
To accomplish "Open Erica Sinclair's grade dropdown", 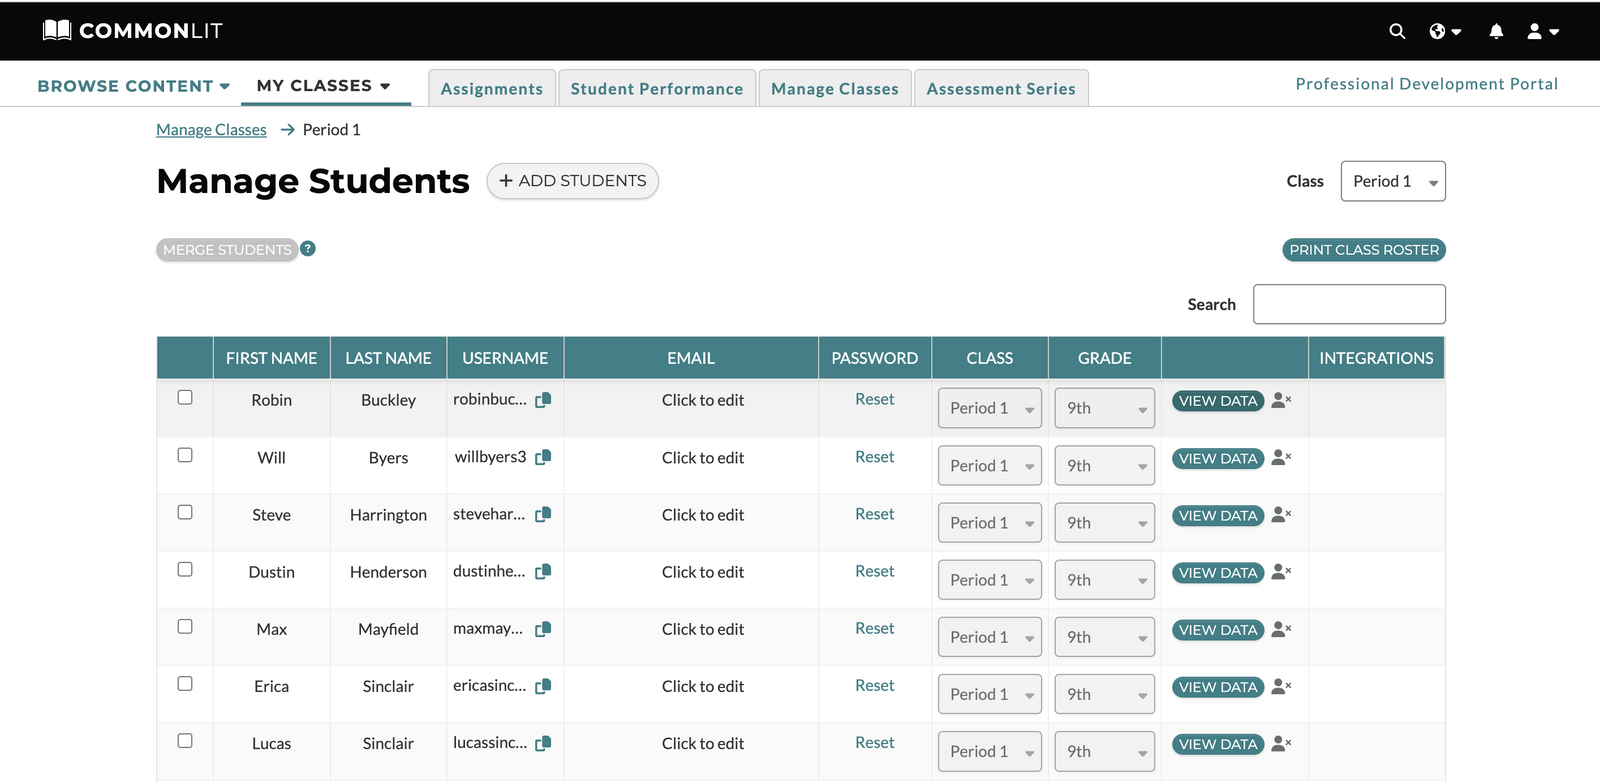I will (x=1105, y=694).
